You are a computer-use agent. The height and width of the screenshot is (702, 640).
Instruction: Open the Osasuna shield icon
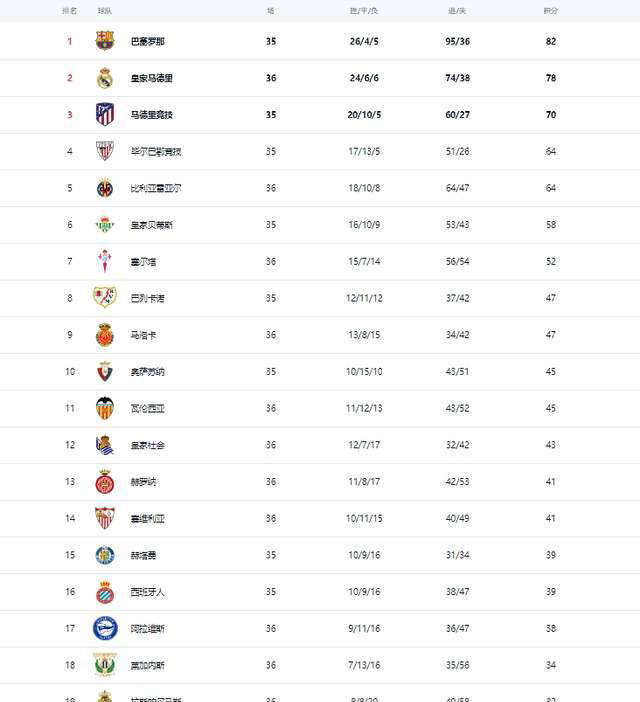pos(105,372)
